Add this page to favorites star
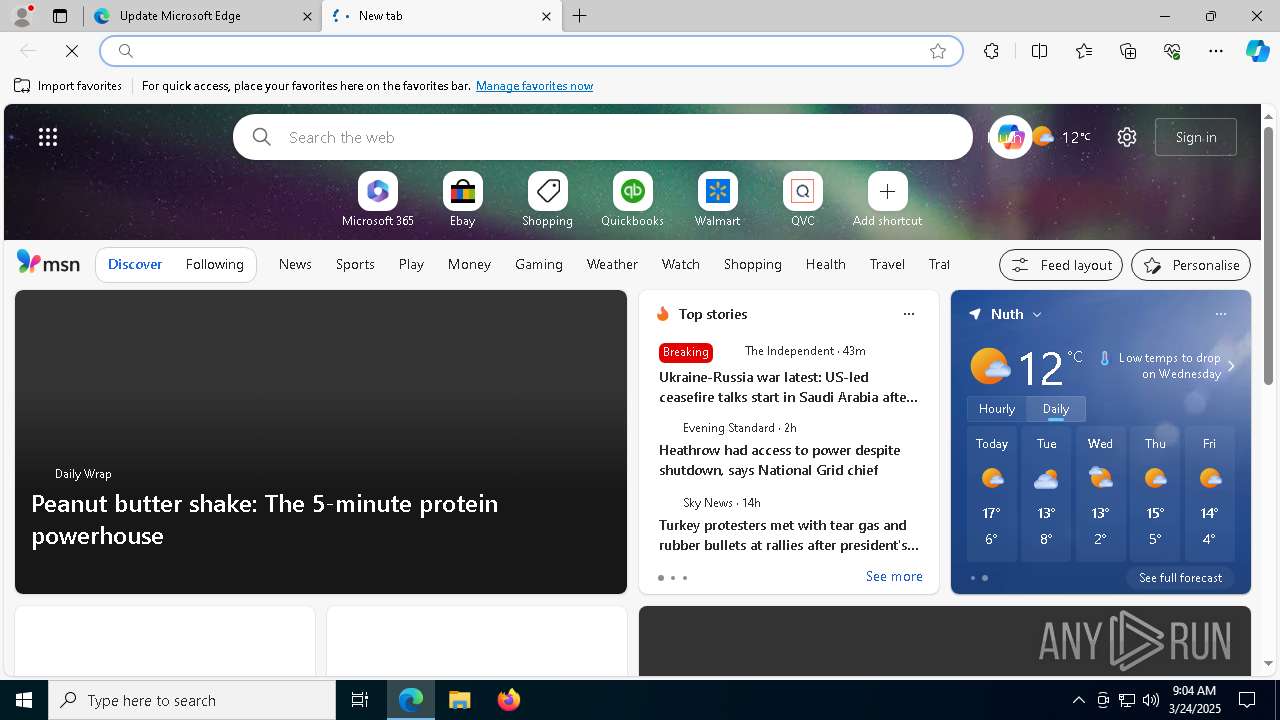This screenshot has width=1280, height=720. [938, 51]
